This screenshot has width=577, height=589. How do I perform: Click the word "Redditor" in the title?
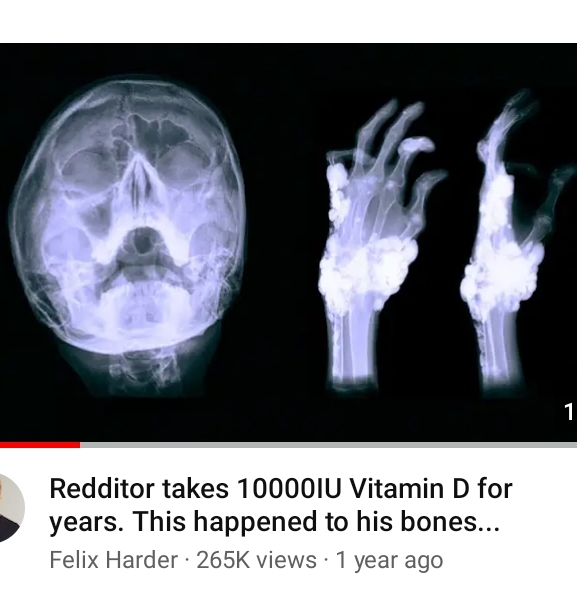[x=102, y=488]
